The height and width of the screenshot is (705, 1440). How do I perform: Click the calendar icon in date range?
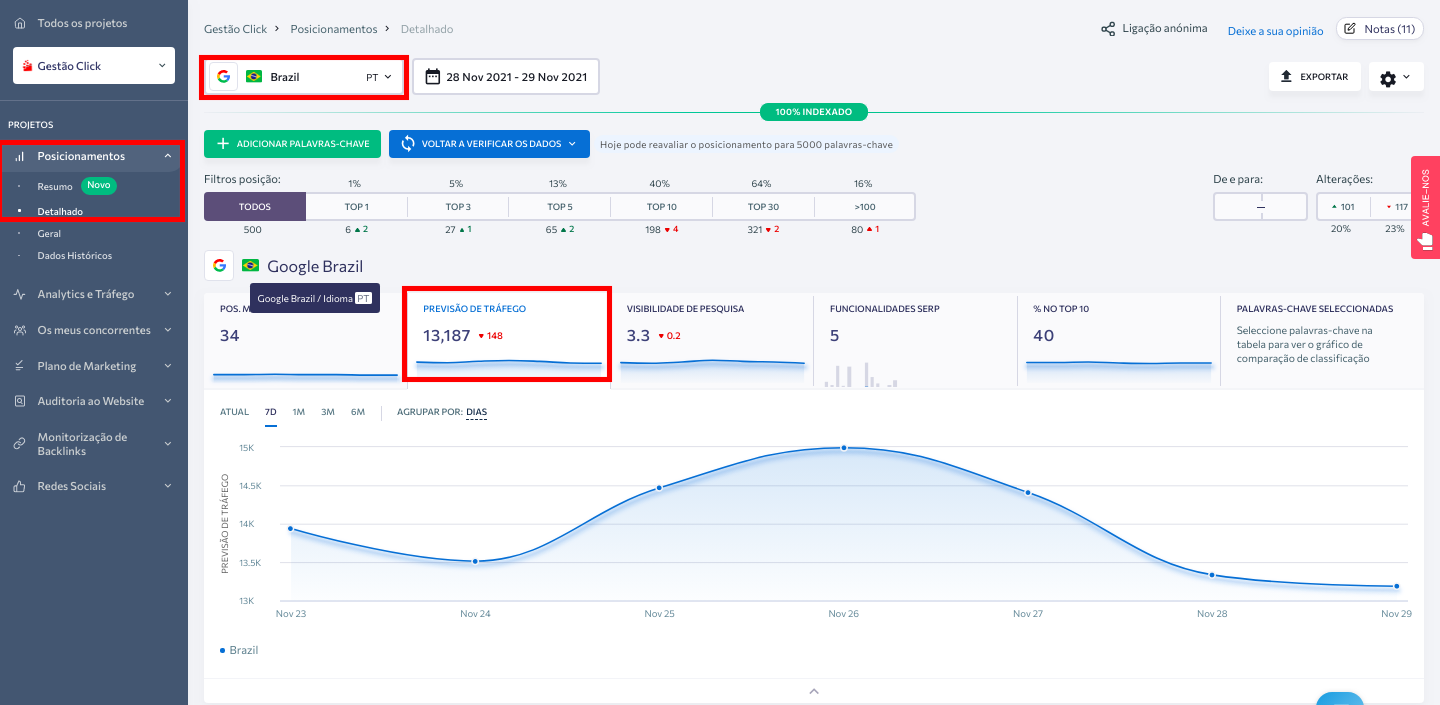(433, 77)
